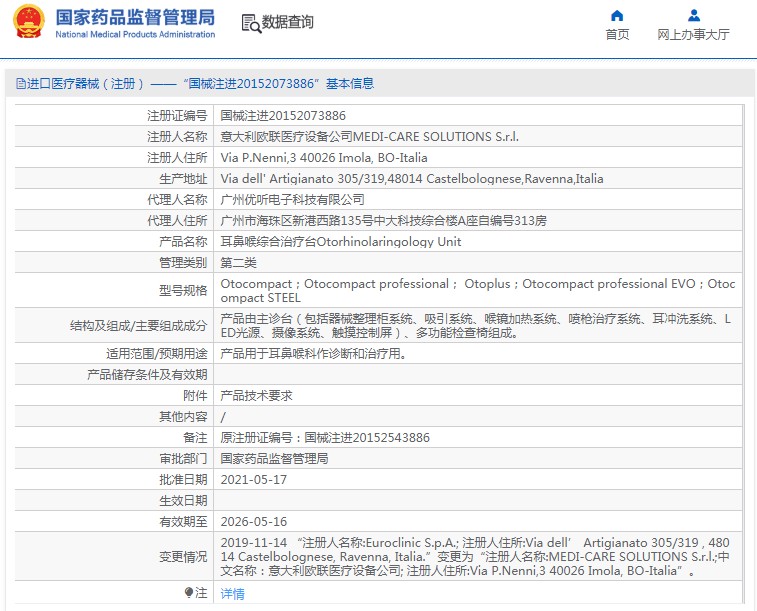Click the 结构及组成/主要组成成分 label
The width and height of the screenshot is (757, 611).
[x=138, y=326]
